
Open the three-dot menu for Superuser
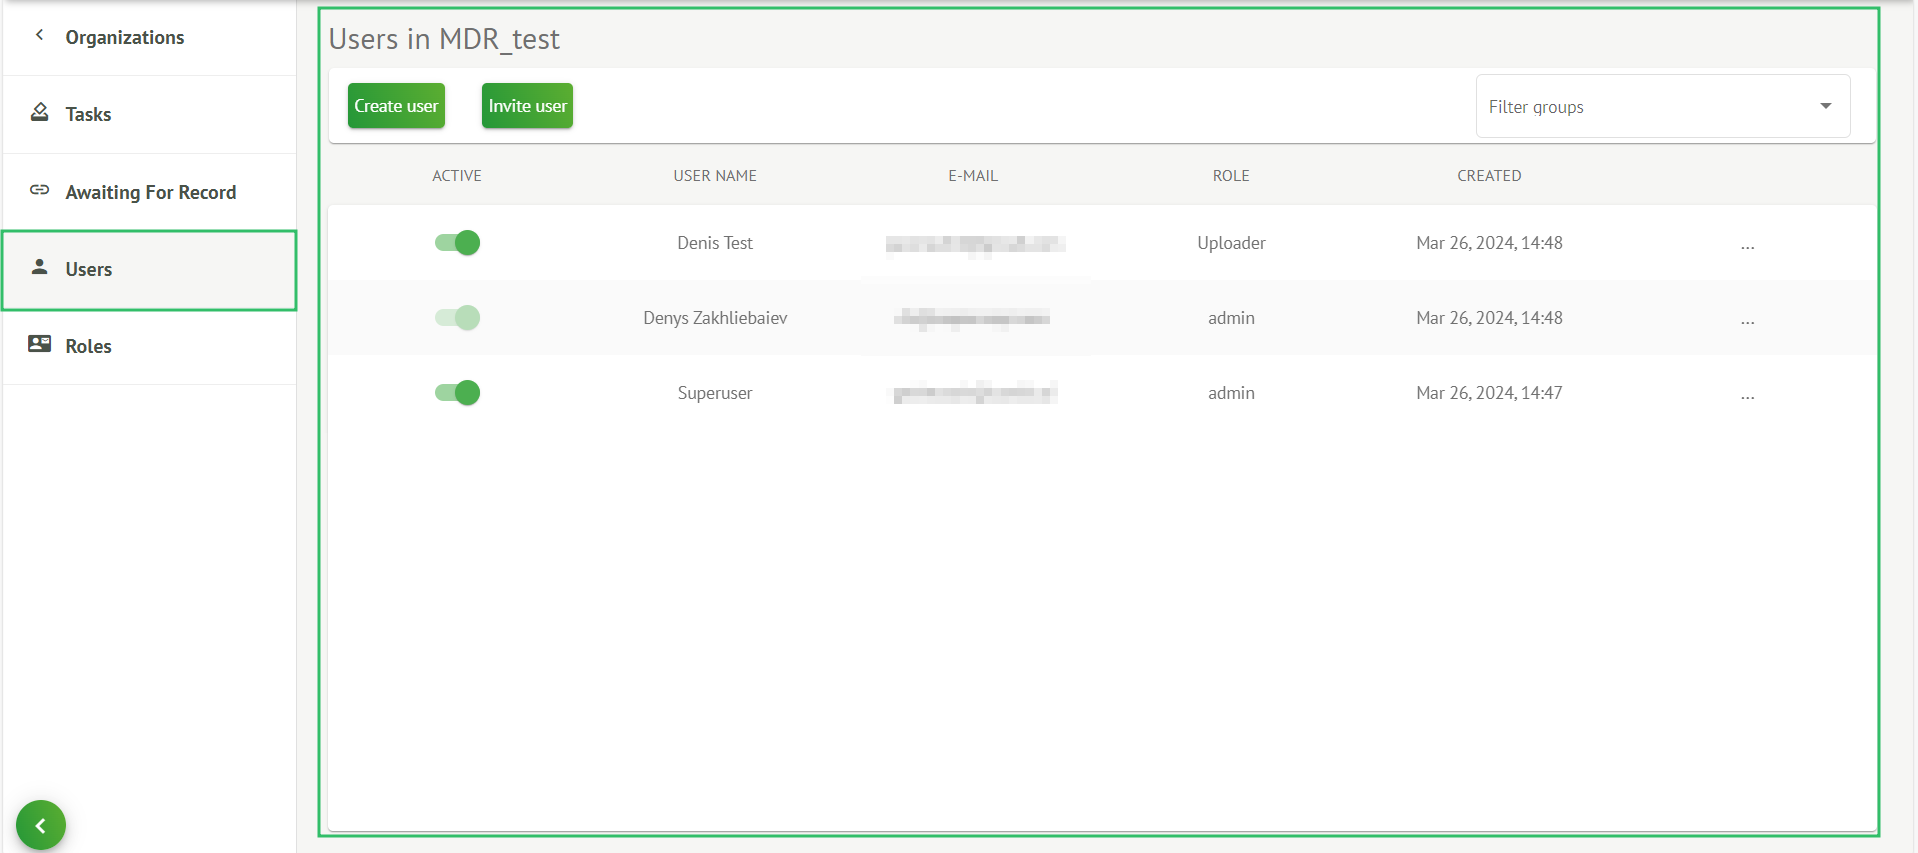(x=1747, y=394)
